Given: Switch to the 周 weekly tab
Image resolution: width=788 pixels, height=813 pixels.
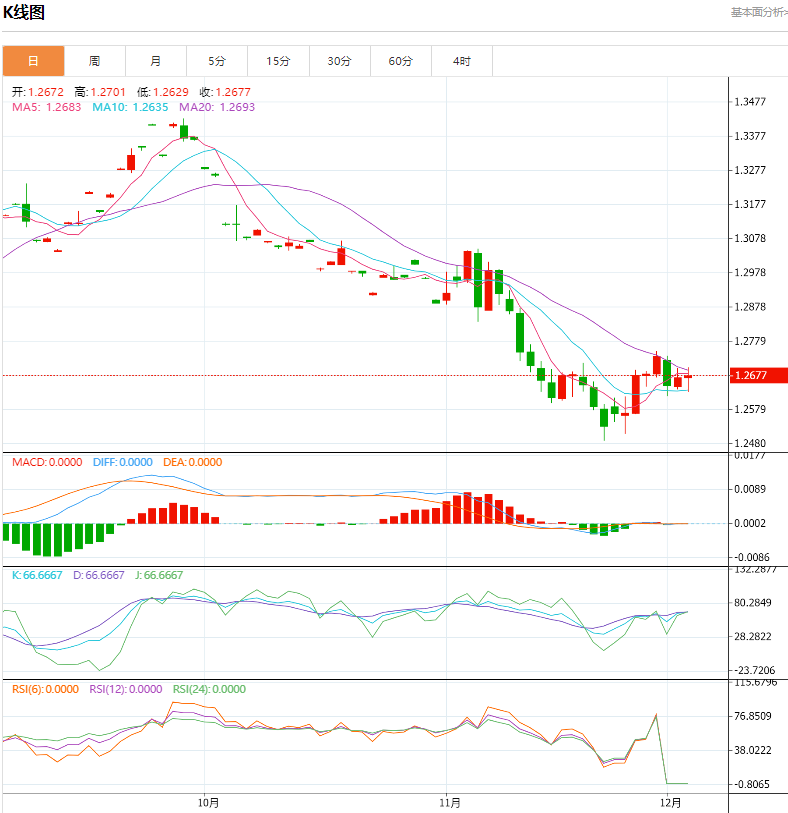Looking at the screenshot, I should click(x=94, y=61).
